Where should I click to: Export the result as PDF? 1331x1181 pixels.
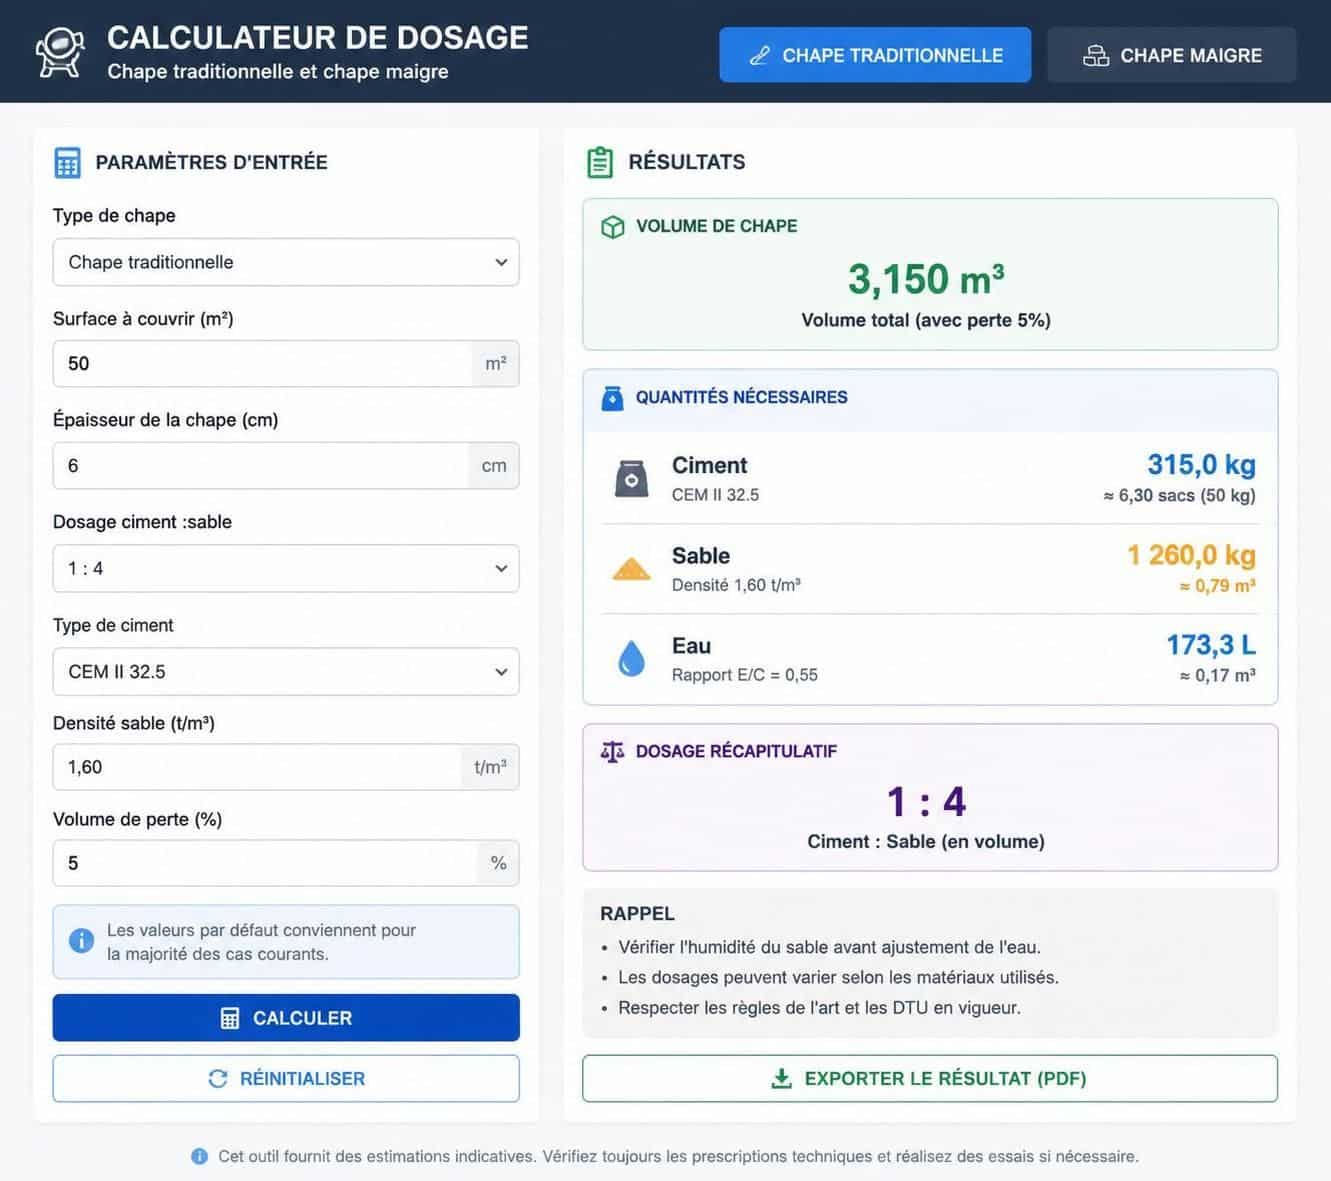tap(930, 1079)
